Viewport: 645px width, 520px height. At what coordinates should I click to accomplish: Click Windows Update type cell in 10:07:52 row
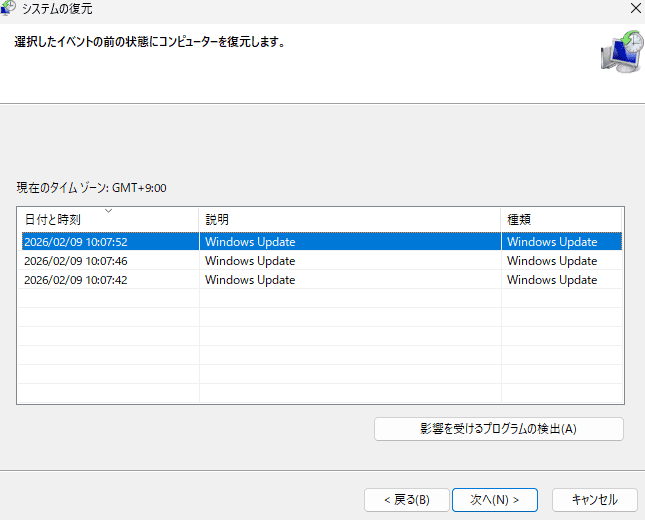click(x=552, y=242)
